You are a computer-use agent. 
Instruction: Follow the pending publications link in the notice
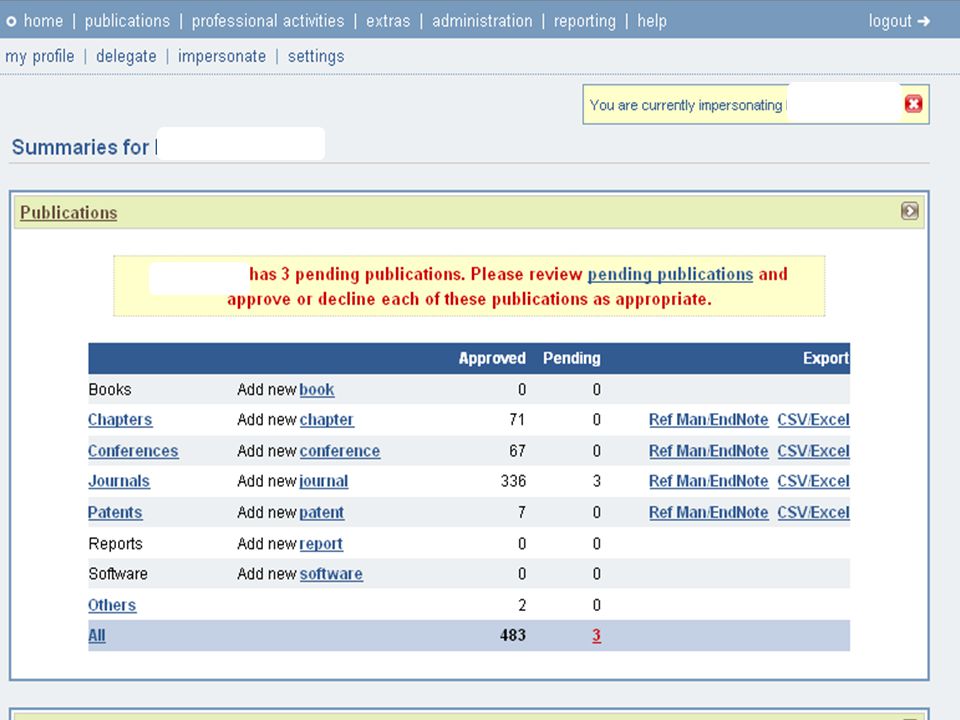point(670,274)
